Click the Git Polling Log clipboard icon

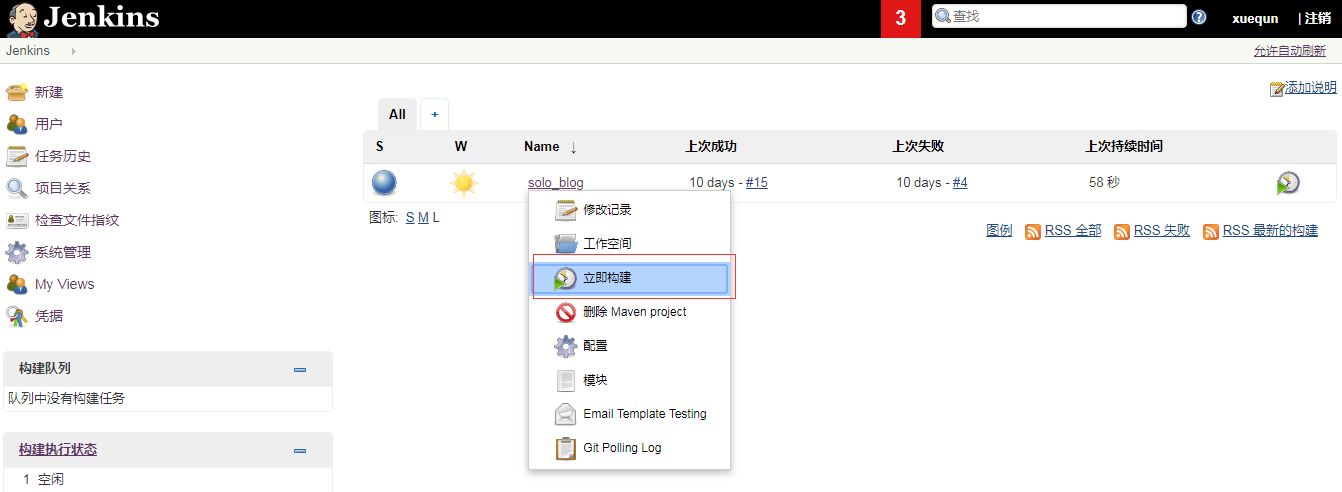click(566, 448)
